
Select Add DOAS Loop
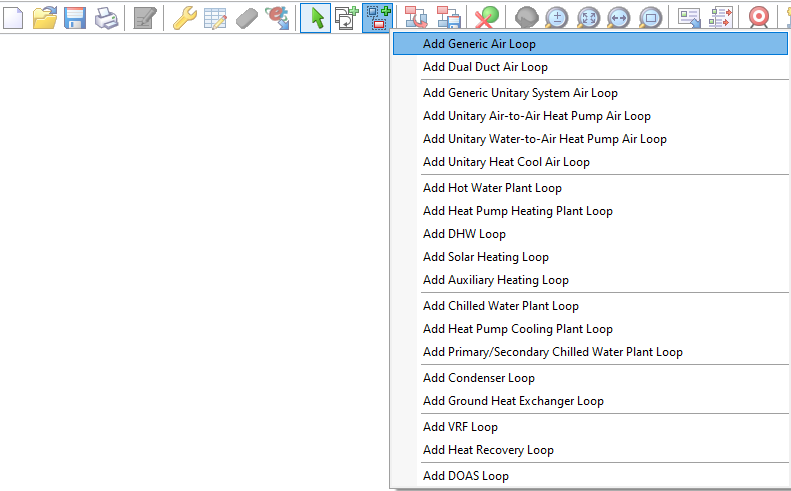click(465, 476)
